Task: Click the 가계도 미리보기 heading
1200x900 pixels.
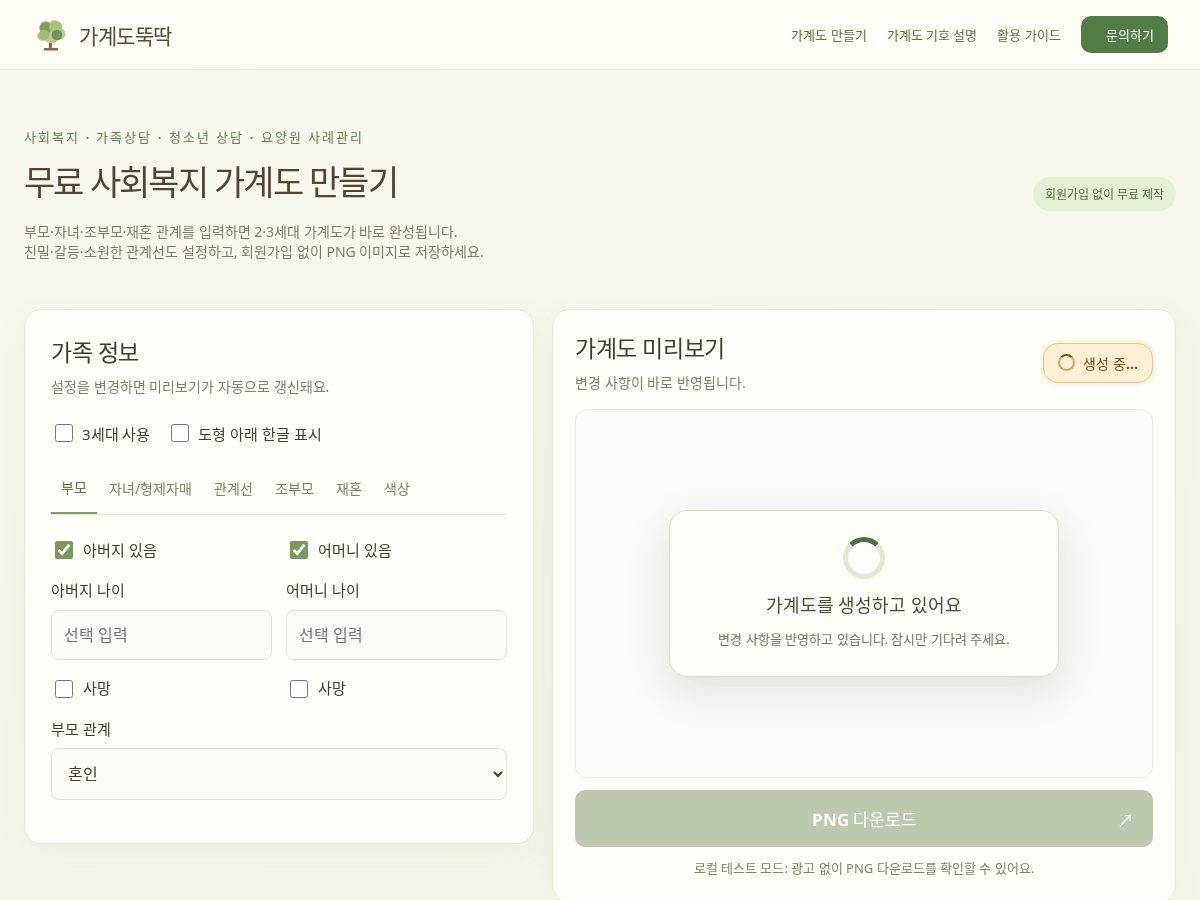Action: pos(650,348)
